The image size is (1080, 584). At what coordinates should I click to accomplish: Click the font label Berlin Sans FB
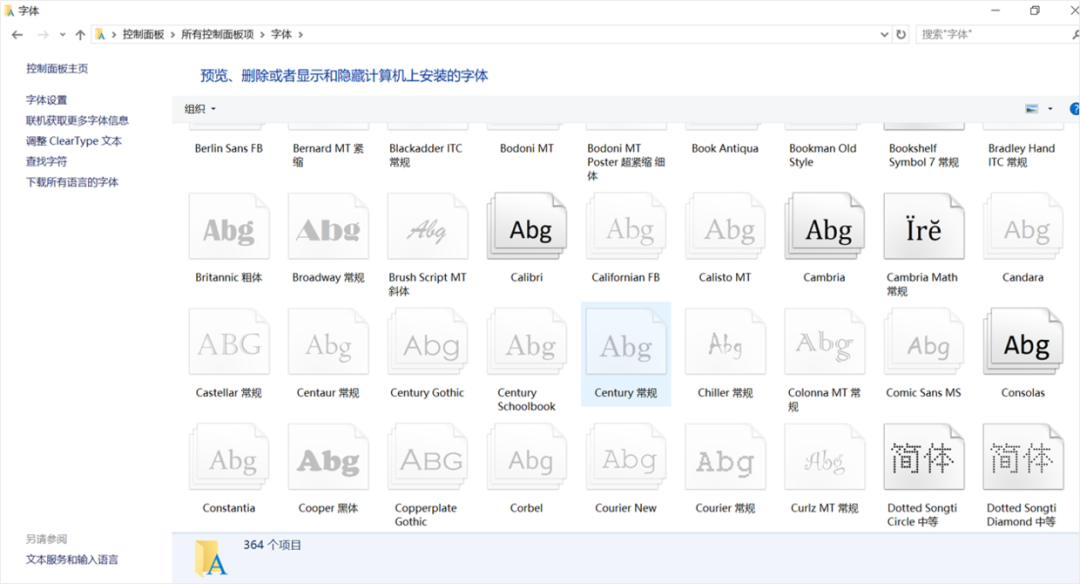tap(229, 148)
